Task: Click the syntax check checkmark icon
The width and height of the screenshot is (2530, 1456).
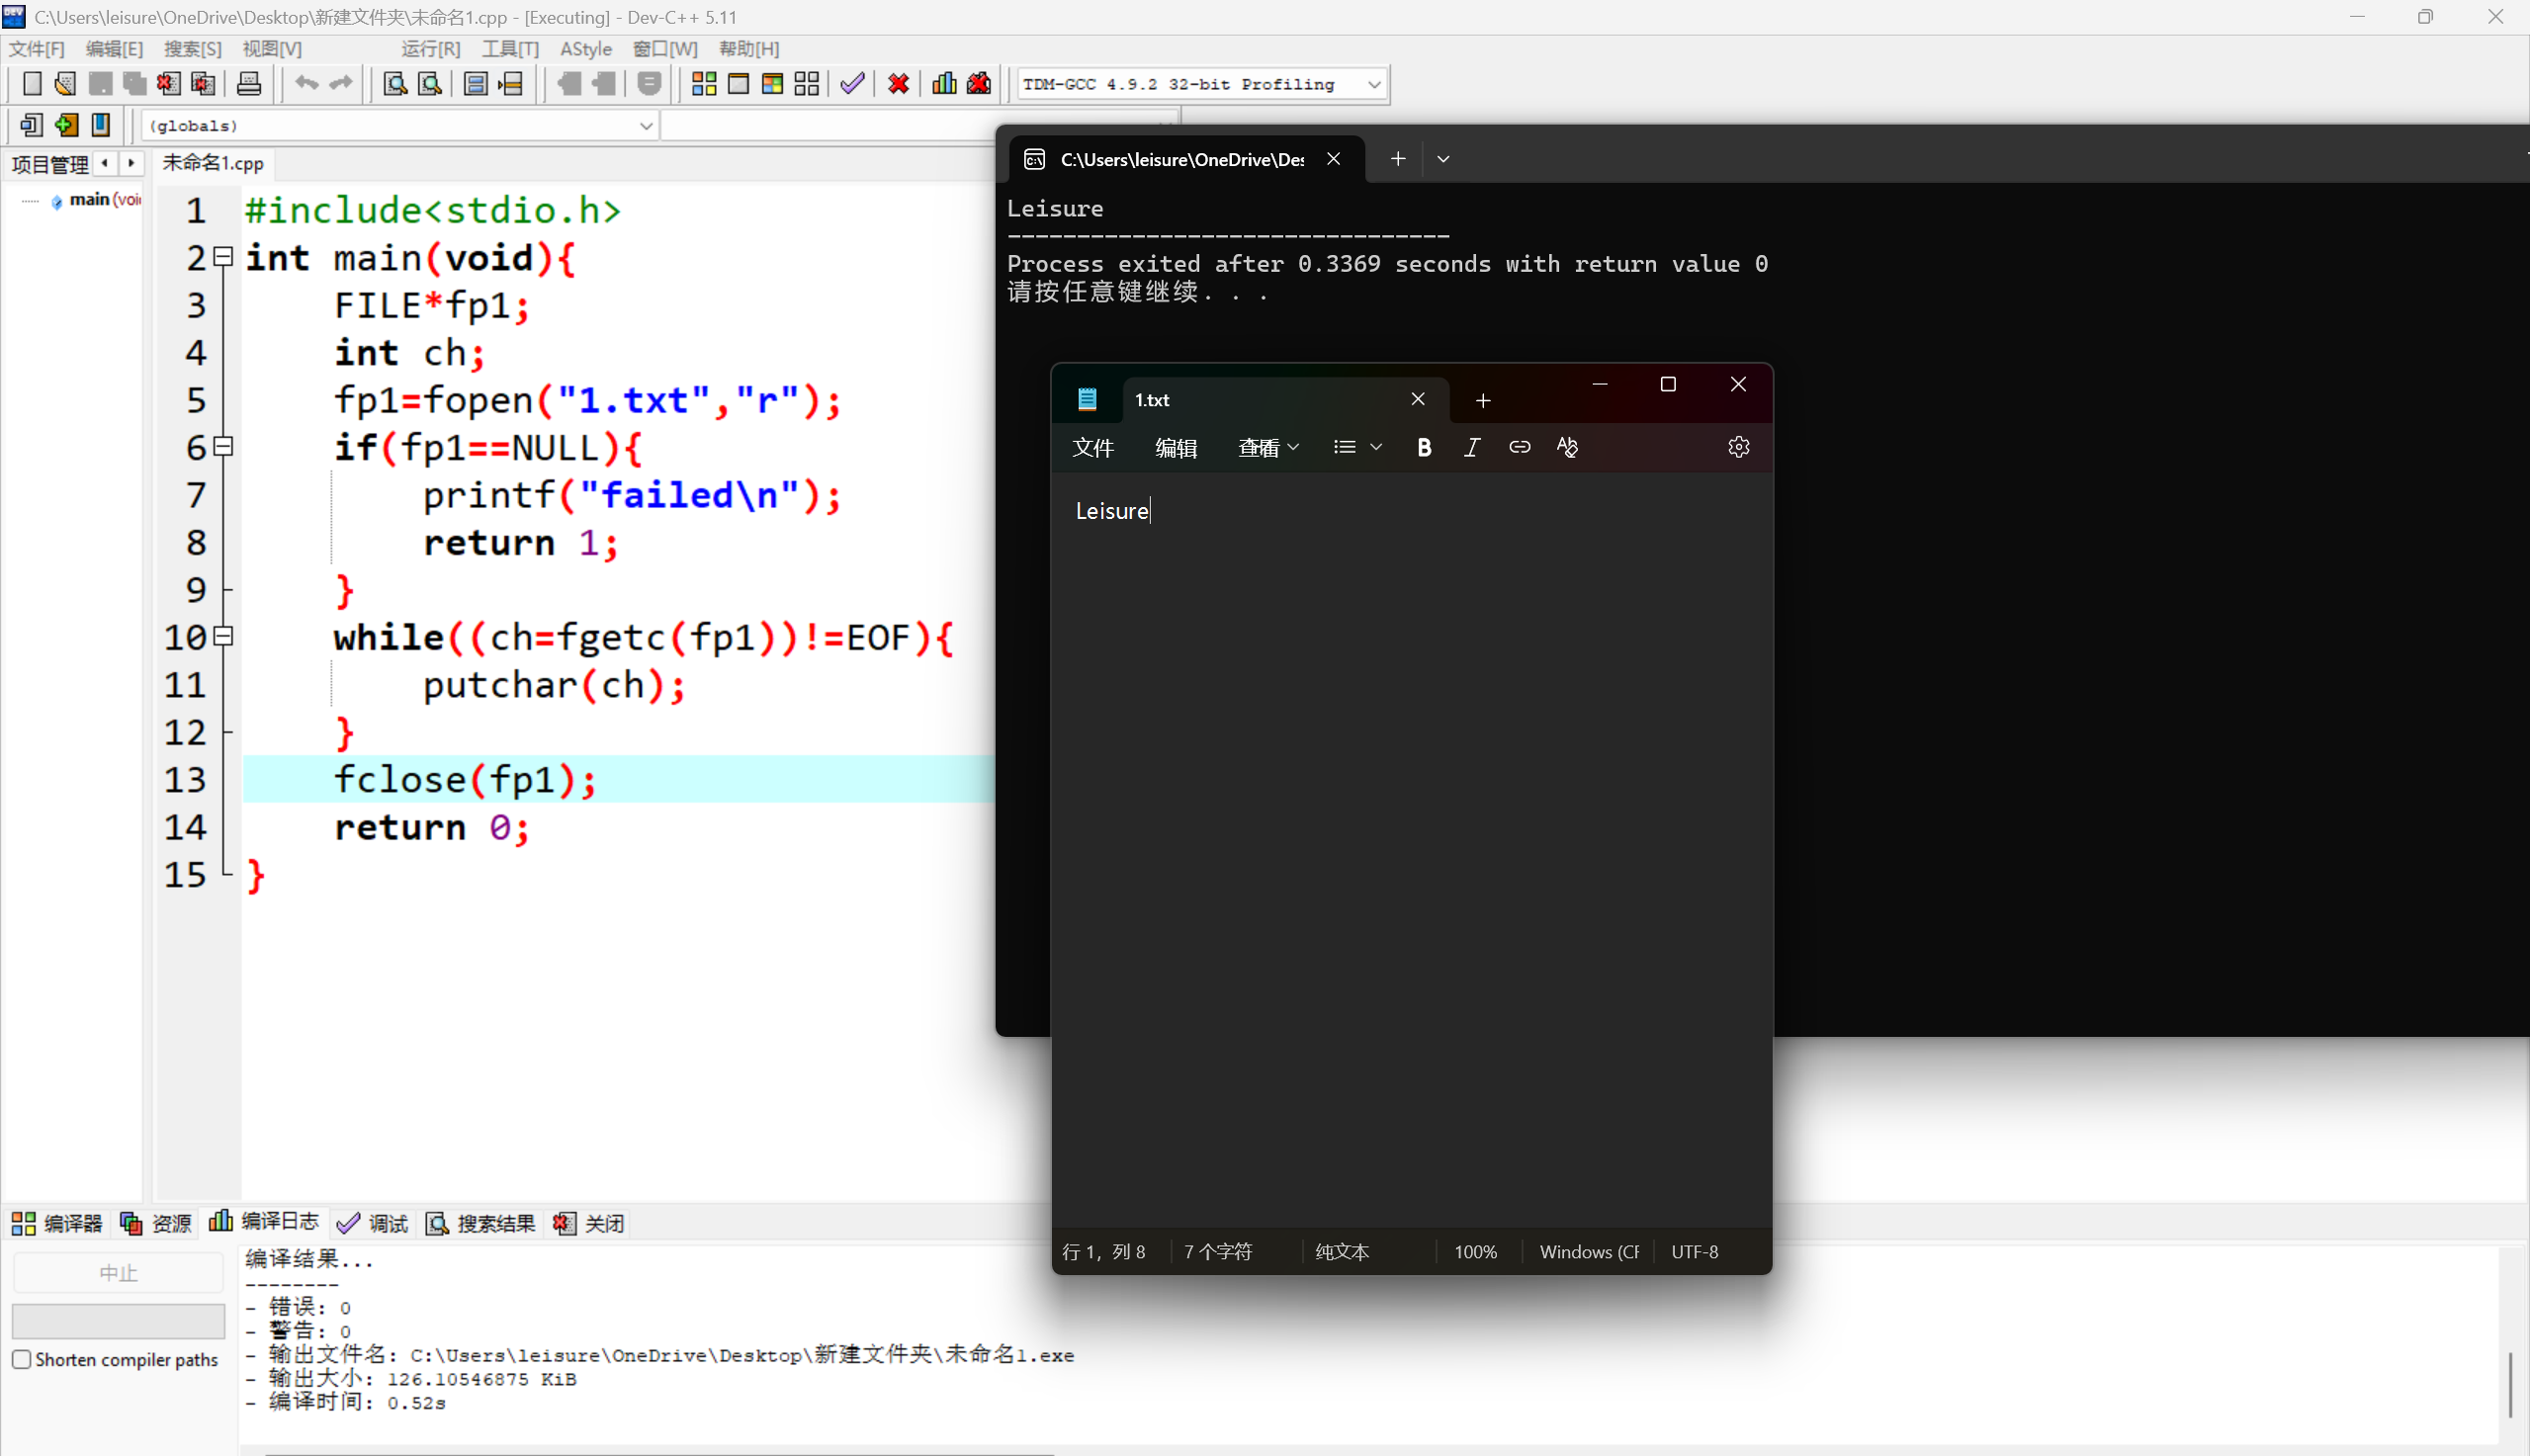Action: (x=852, y=84)
